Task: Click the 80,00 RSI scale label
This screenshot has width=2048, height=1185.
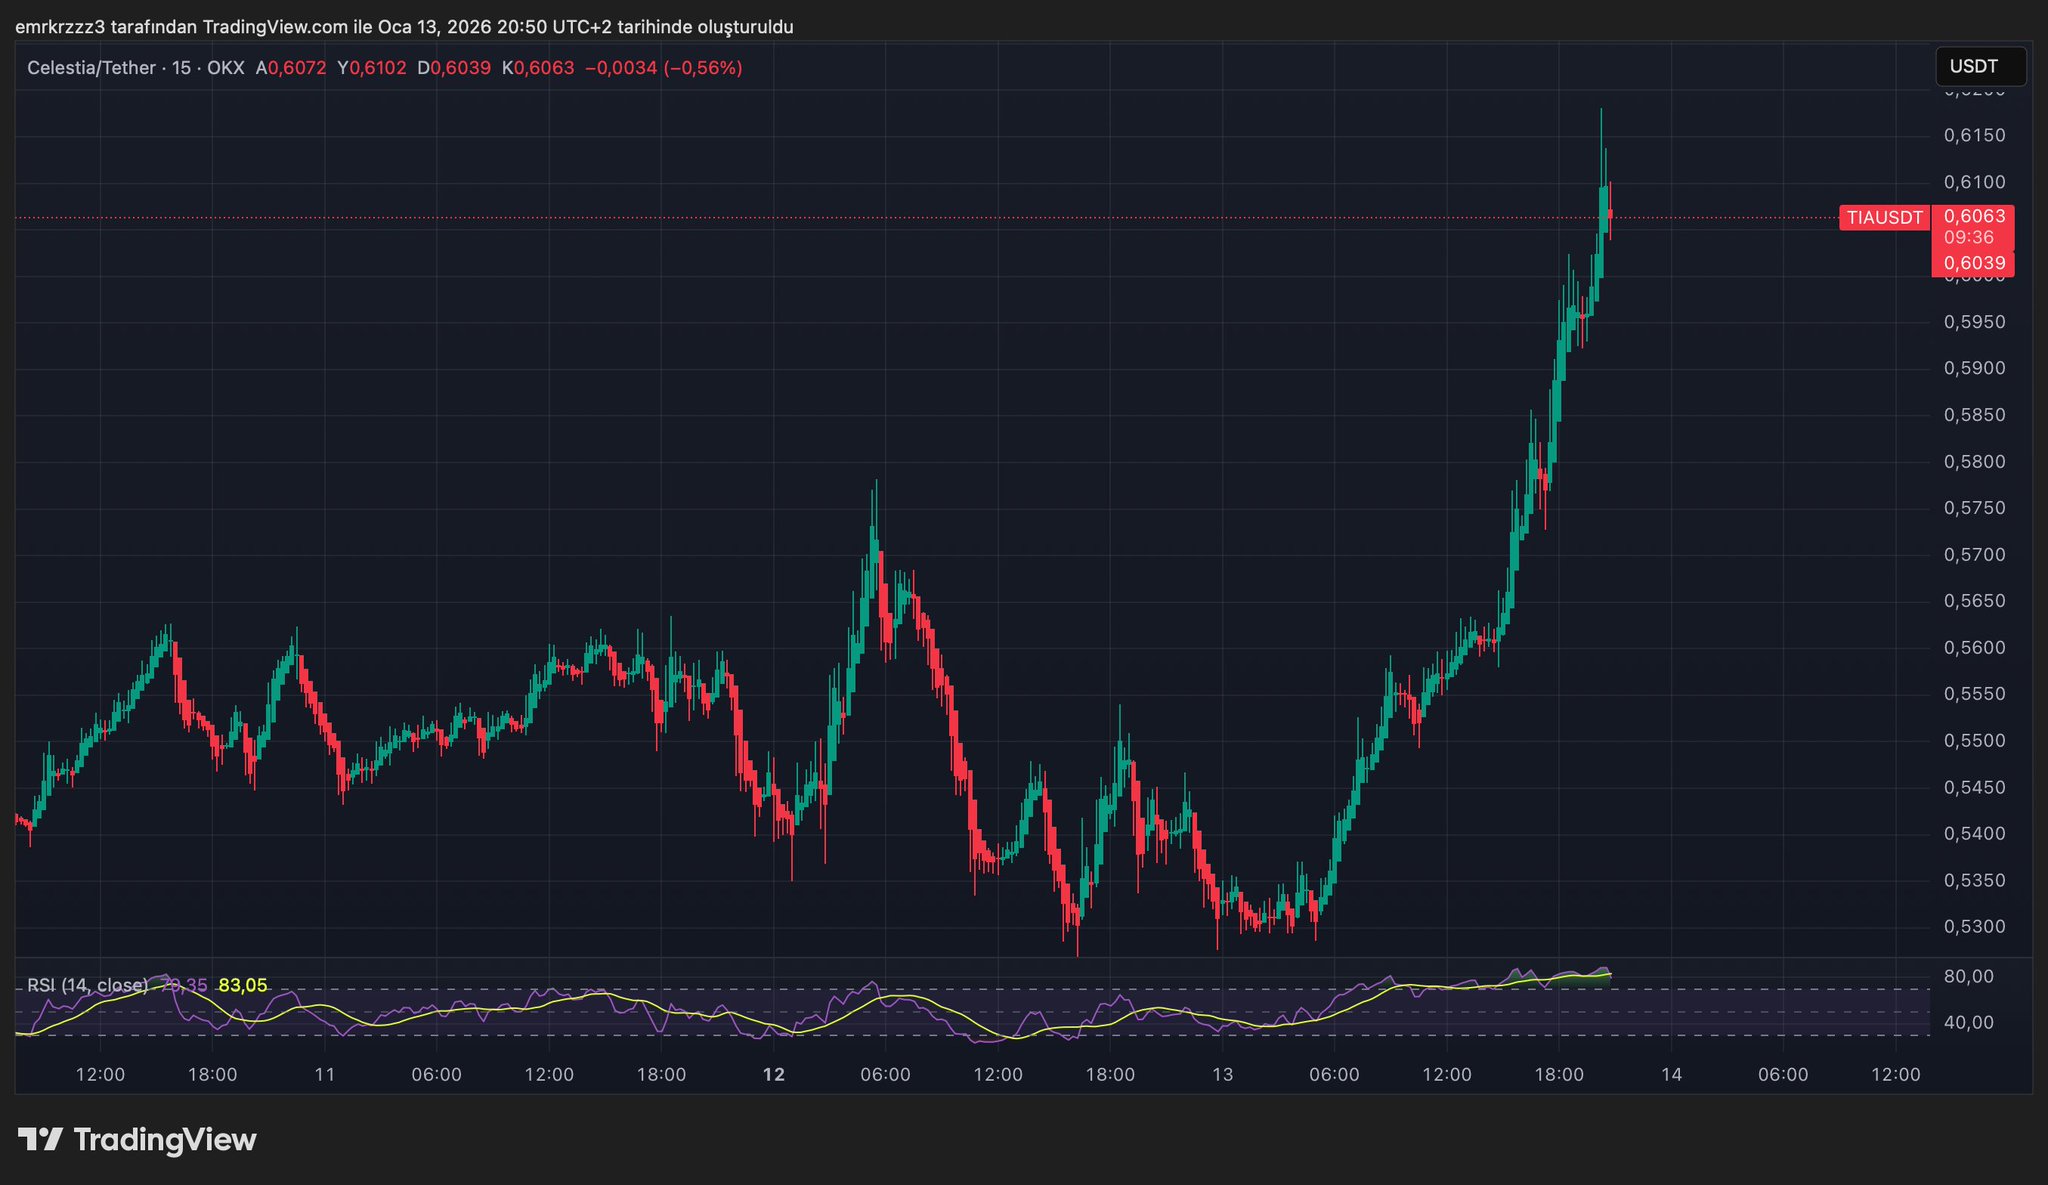Action: pyautogui.click(x=1968, y=976)
